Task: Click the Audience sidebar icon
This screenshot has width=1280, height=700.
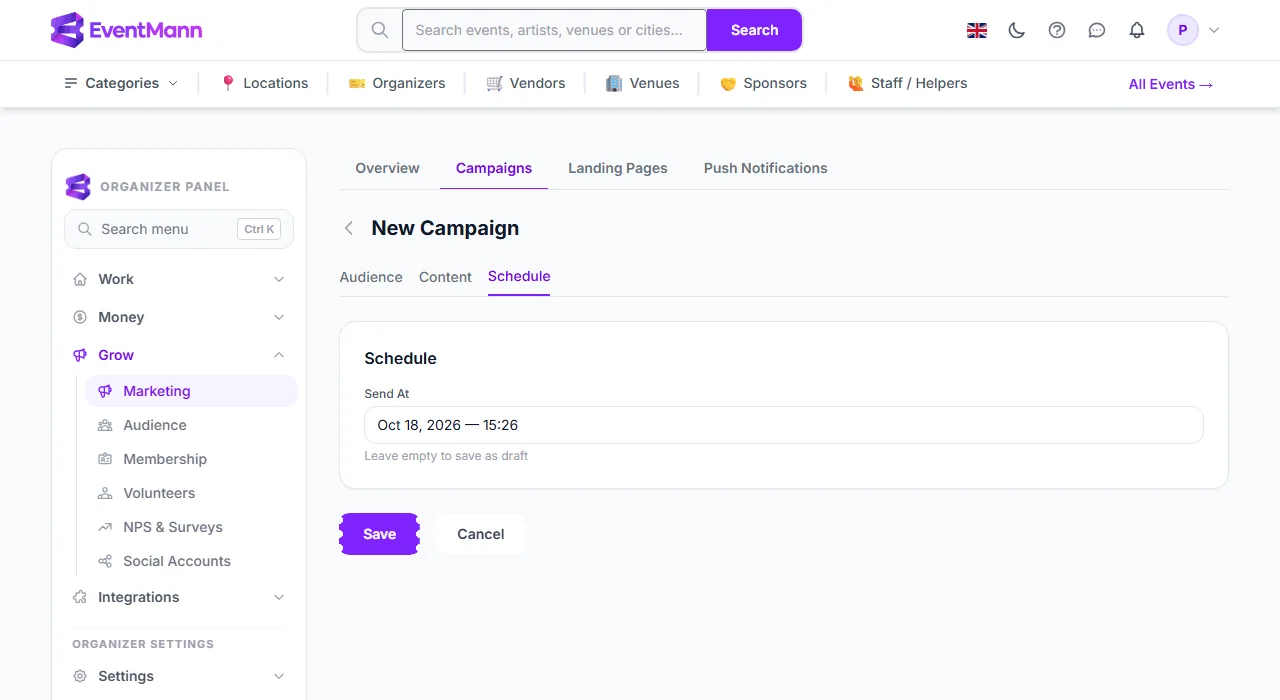Action: (x=105, y=425)
